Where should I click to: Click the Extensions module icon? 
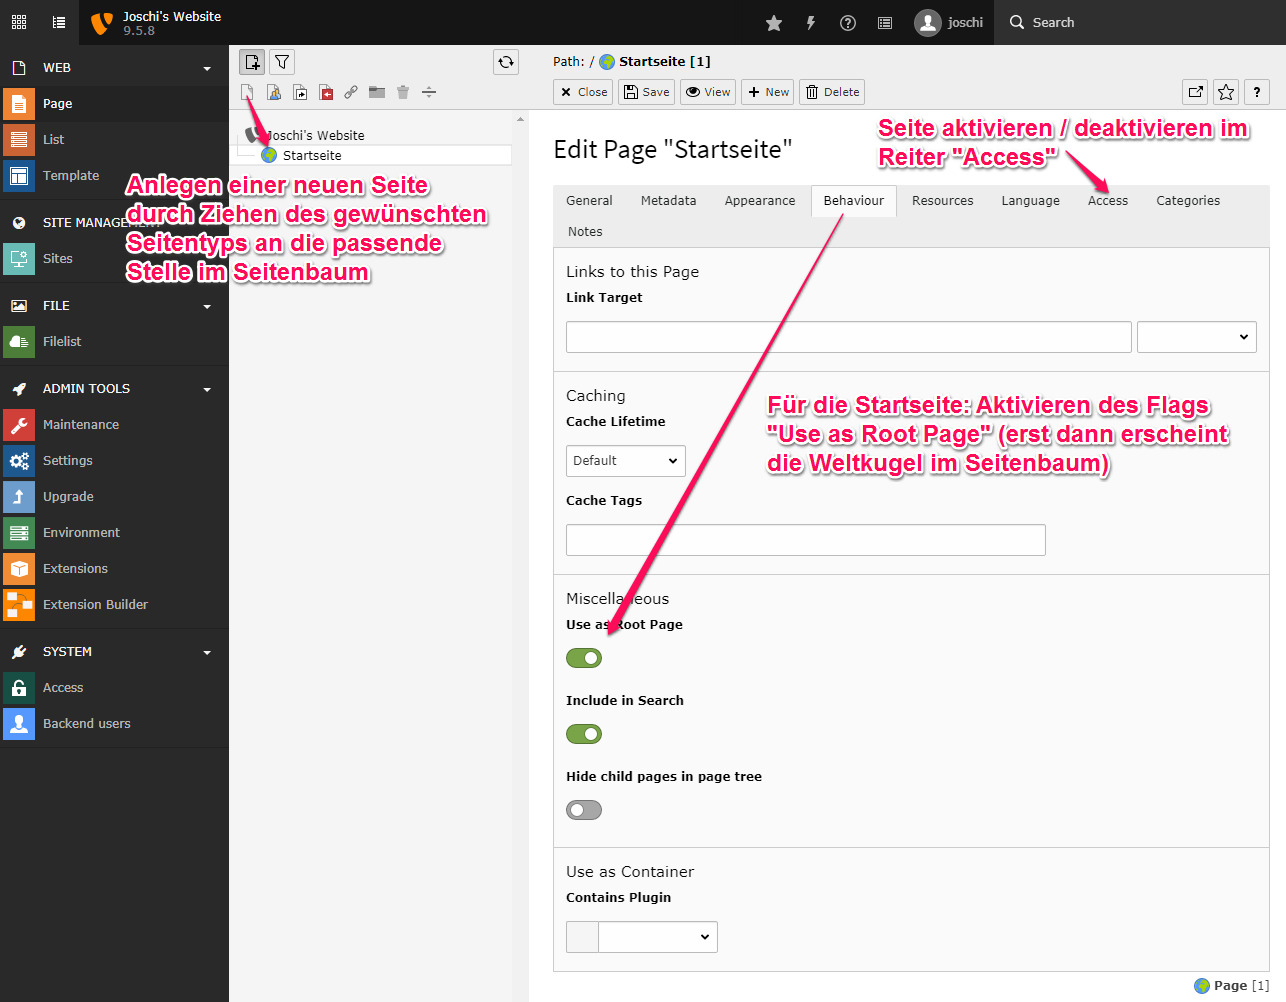click(19, 569)
